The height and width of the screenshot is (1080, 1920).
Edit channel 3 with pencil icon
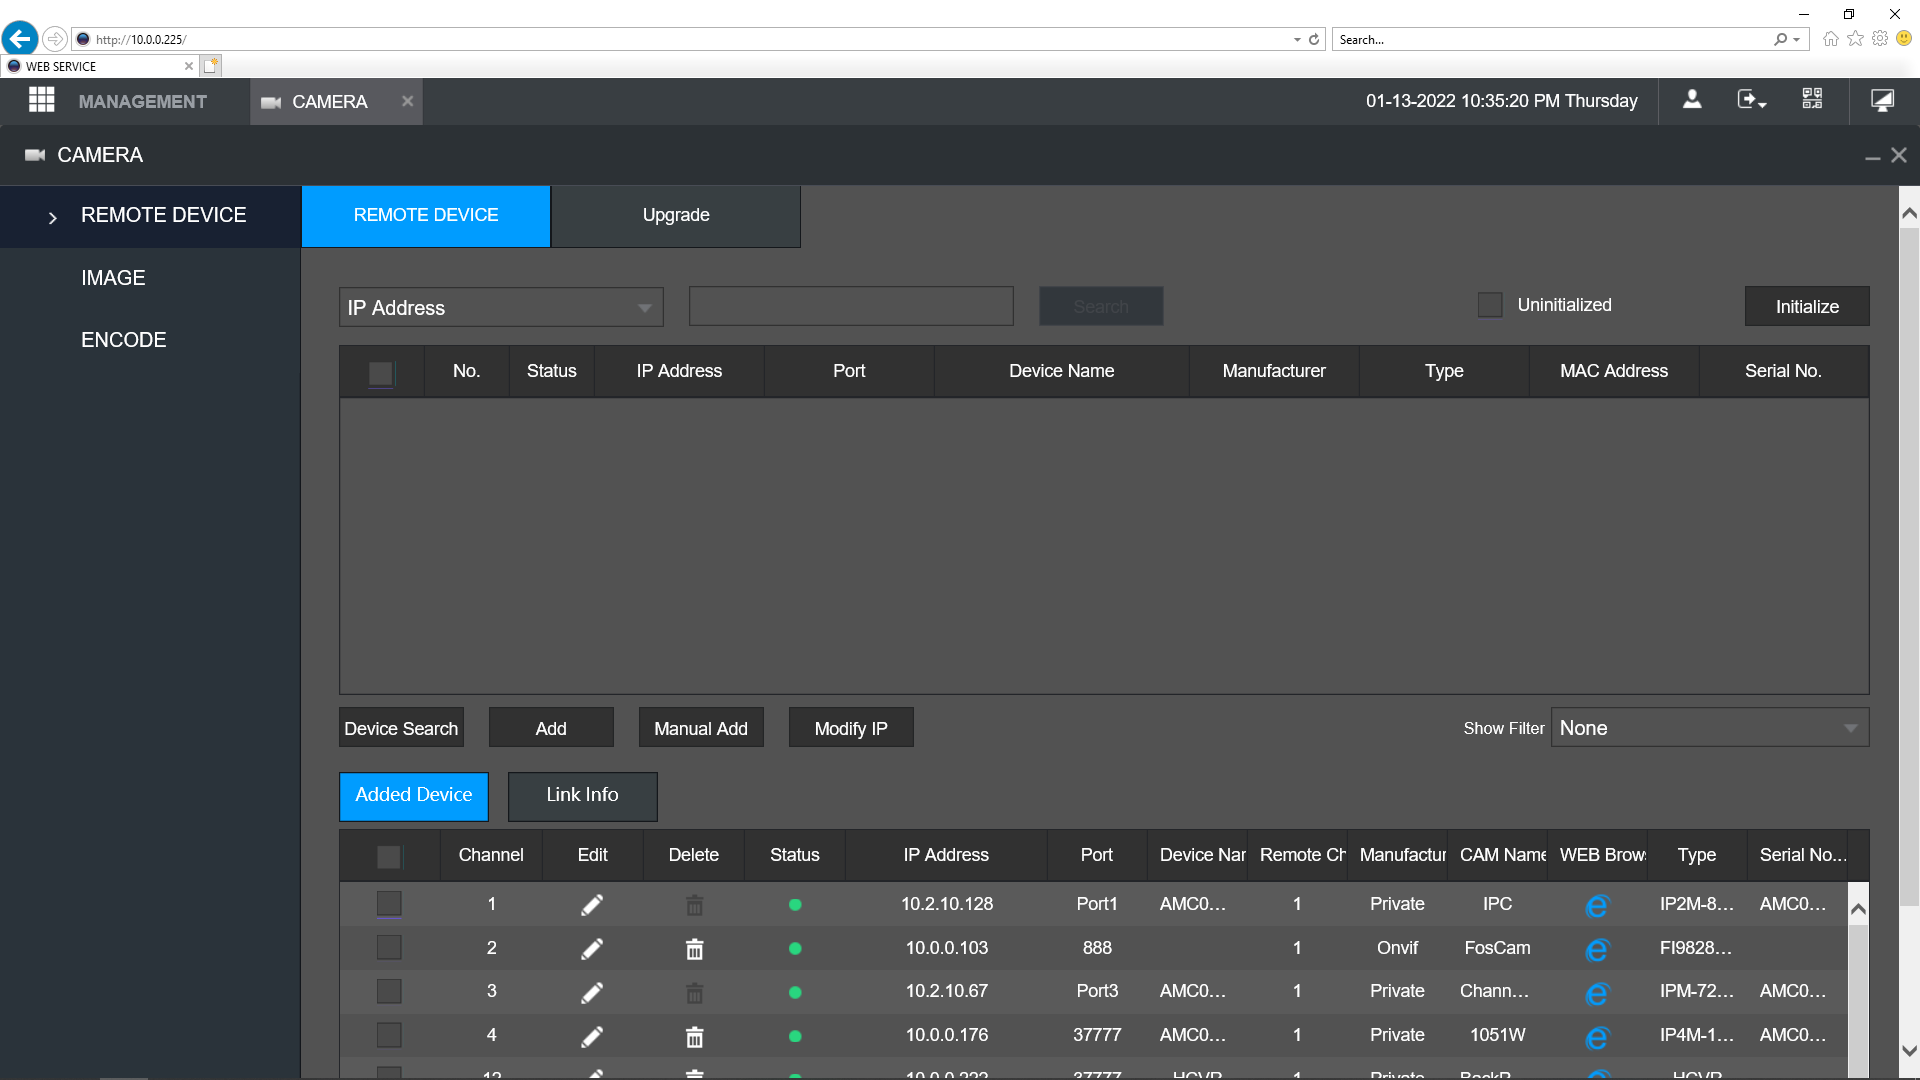592,992
